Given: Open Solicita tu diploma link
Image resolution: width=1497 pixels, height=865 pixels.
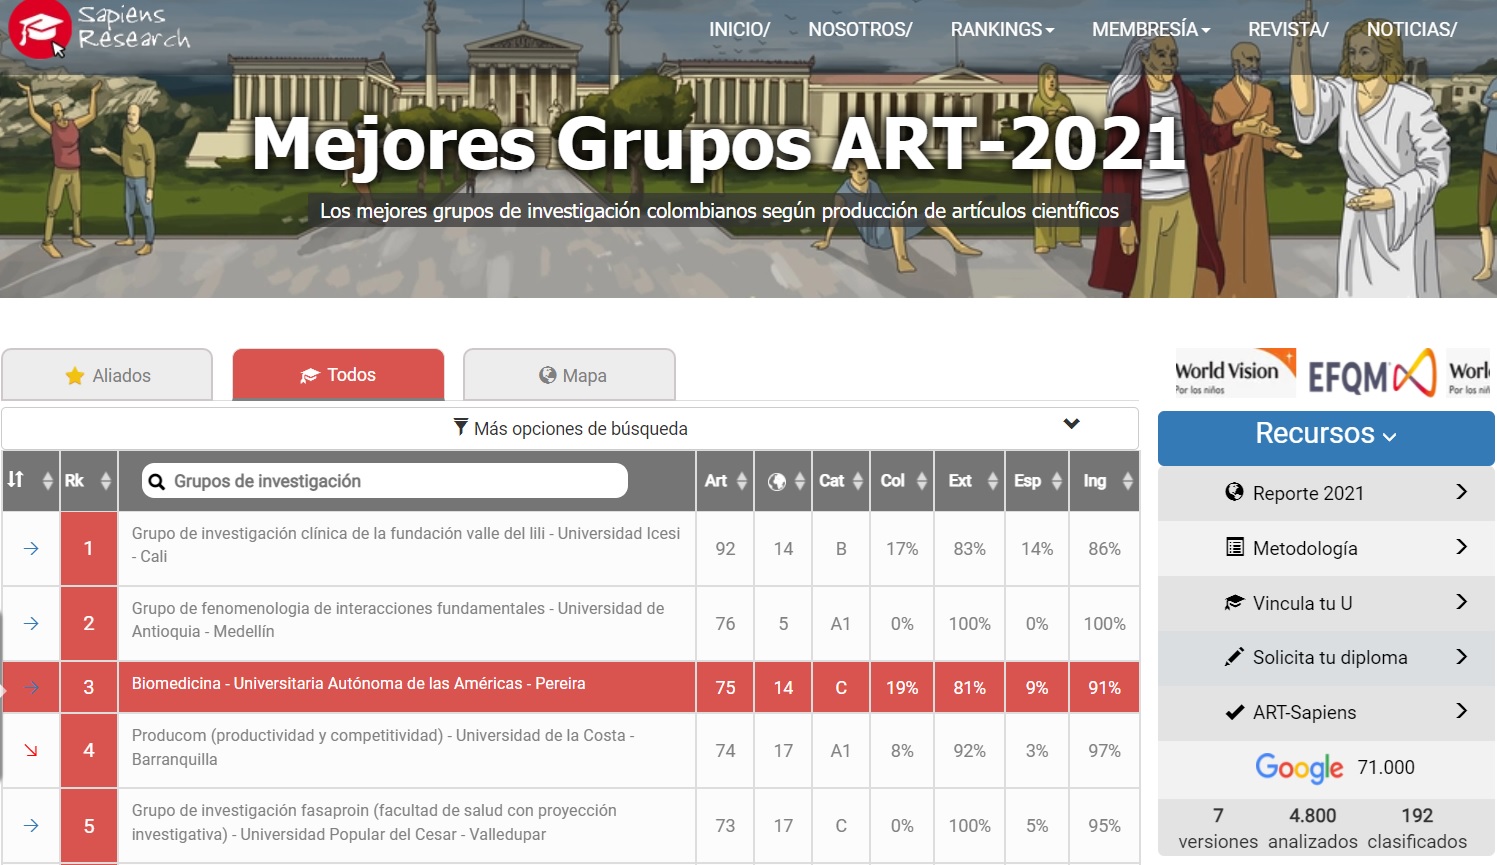Looking at the screenshot, I should [1326, 657].
